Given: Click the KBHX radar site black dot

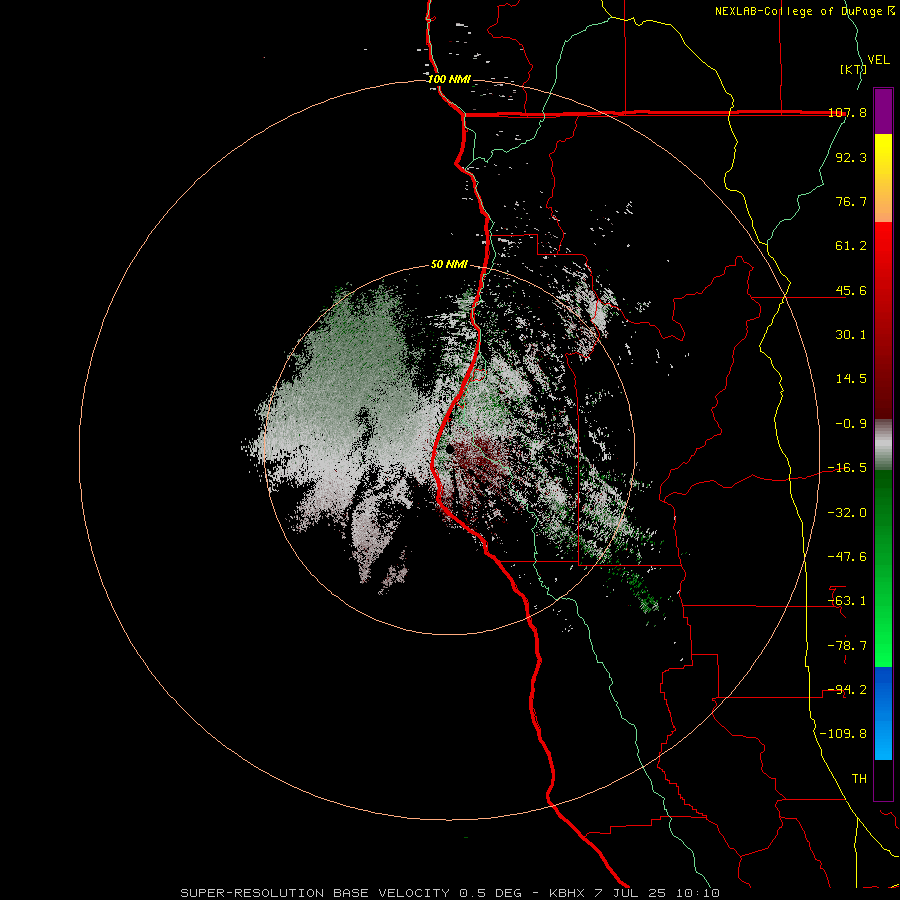Looking at the screenshot, I should coord(449,449).
